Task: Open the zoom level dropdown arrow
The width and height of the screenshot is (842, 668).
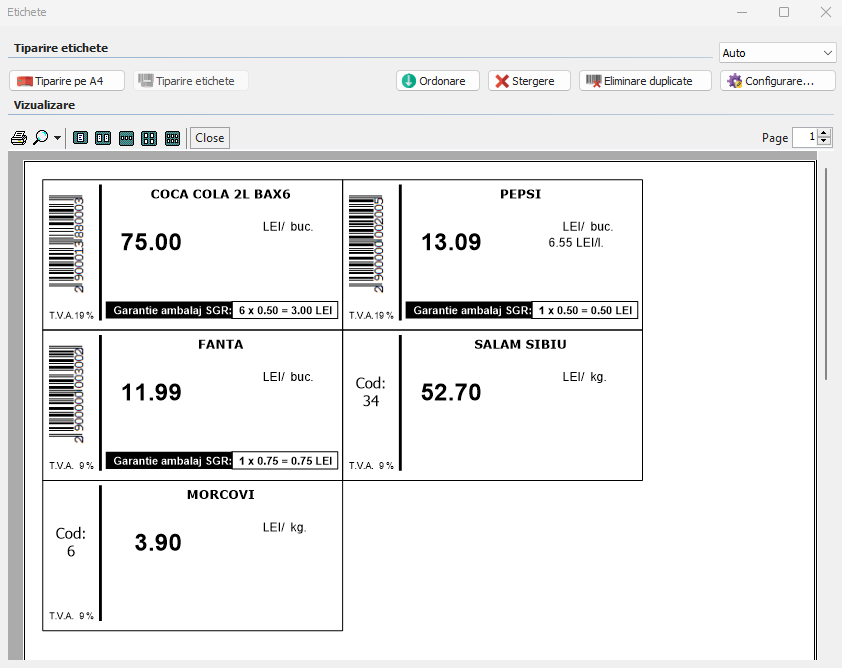Action: click(x=57, y=138)
